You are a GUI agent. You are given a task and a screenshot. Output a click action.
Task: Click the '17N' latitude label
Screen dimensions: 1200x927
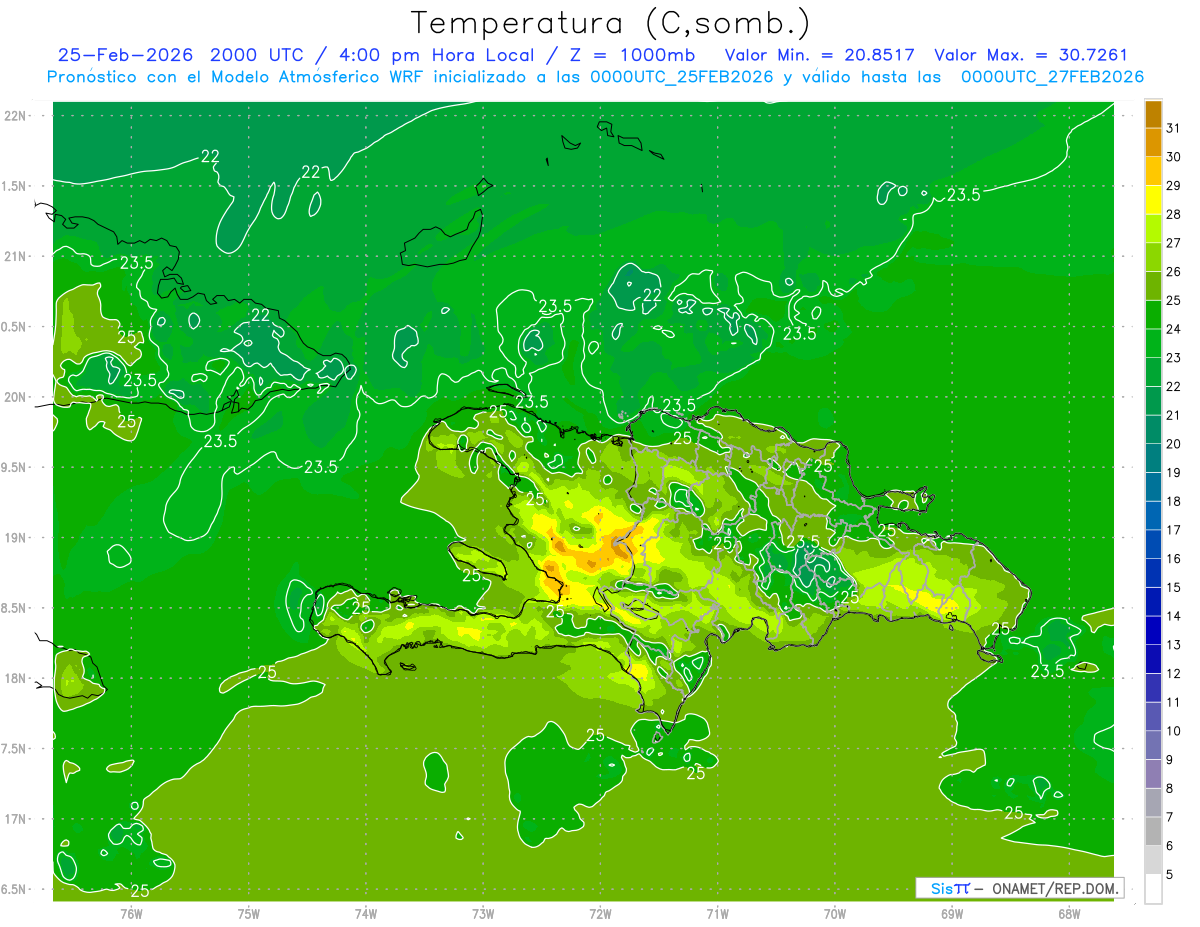coord(15,819)
